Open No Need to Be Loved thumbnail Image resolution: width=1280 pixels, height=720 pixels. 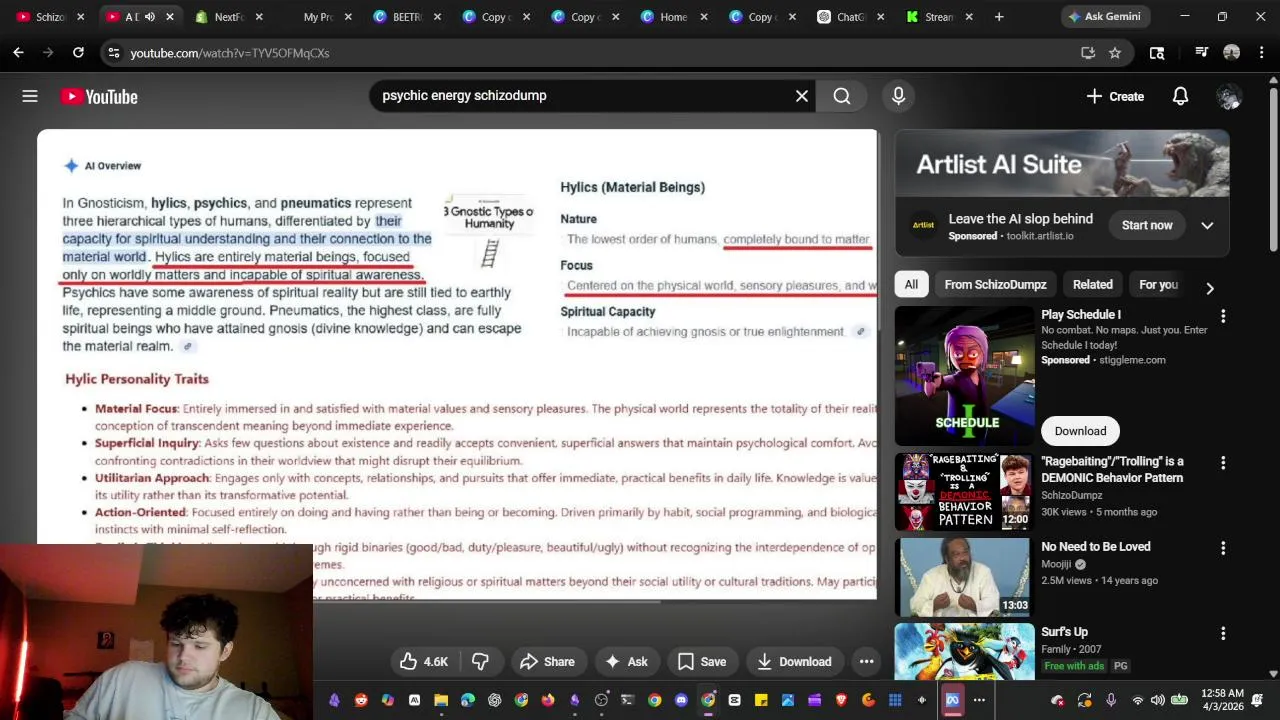click(964, 577)
